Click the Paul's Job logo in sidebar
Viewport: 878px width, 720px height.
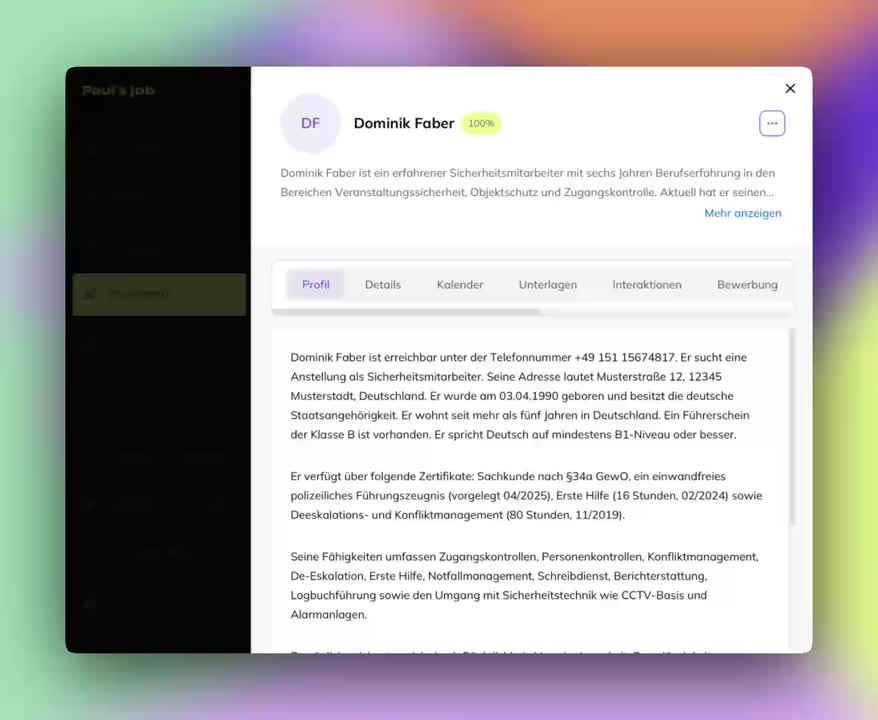(x=118, y=90)
